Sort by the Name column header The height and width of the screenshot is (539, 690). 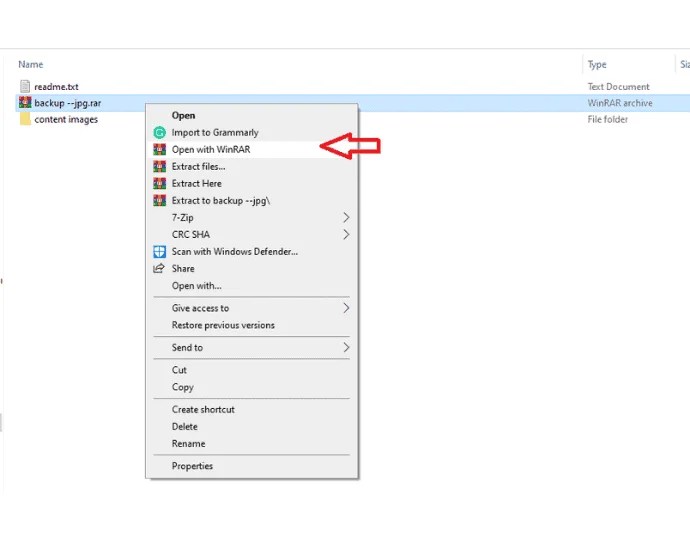coord(30,64)
